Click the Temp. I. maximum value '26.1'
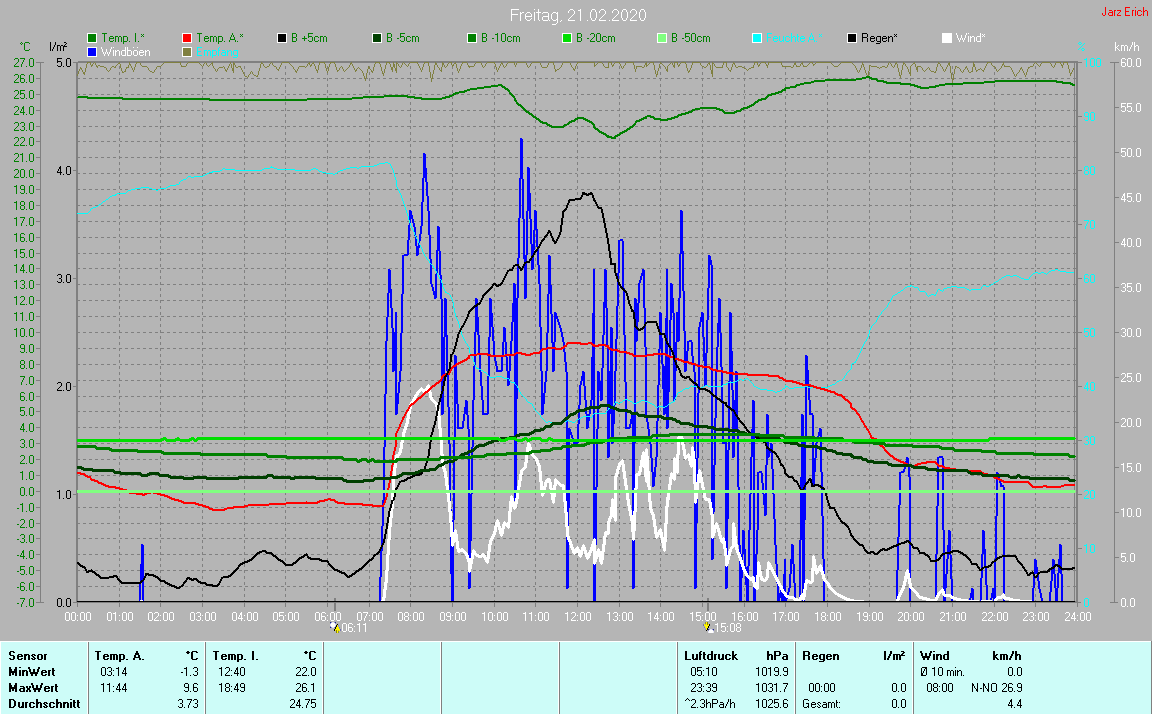 (306, 688)
